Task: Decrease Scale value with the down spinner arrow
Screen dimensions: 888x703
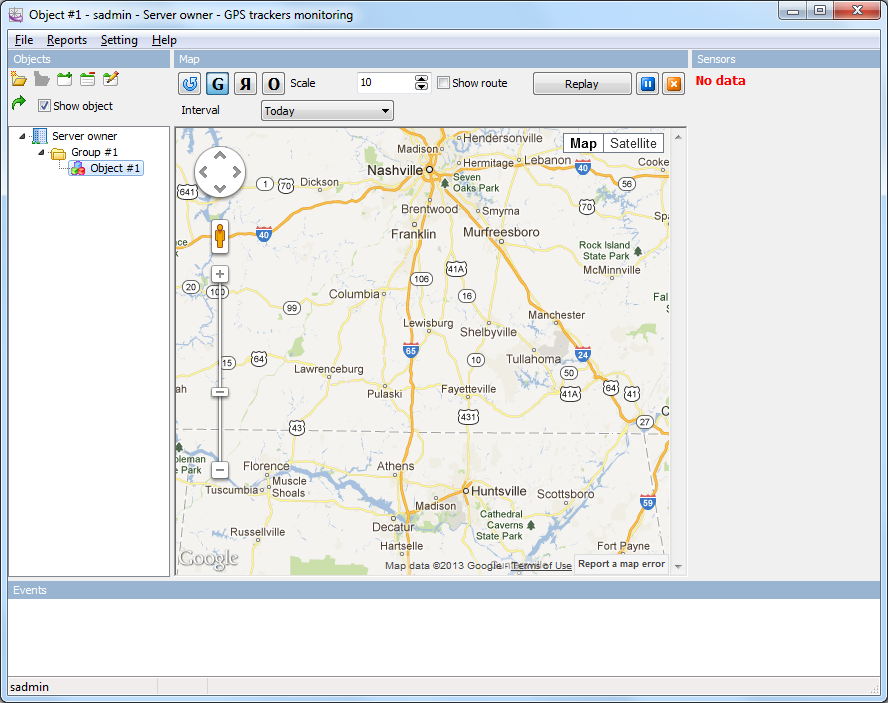Action: [421, 87]
